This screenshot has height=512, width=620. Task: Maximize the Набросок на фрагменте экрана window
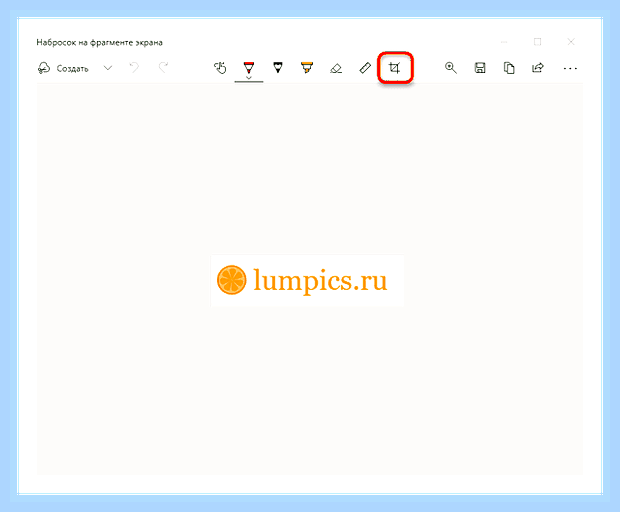(537, 42)
